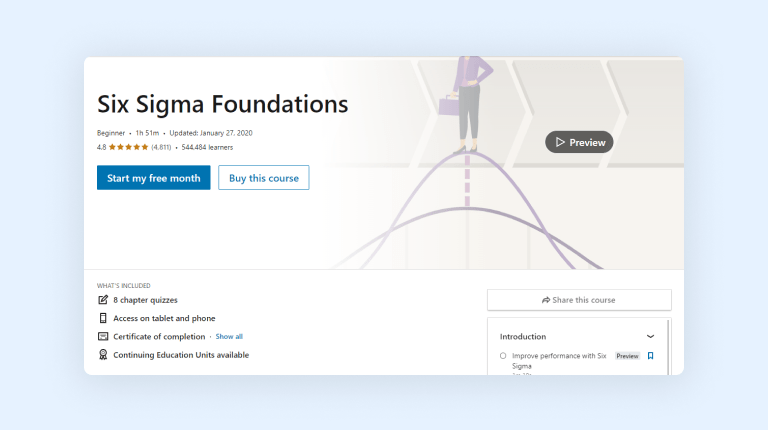The height and width of the screenshot is (430, 768).
Task: Click the Six Sigma Foundations course title
Action: (222, 104)
